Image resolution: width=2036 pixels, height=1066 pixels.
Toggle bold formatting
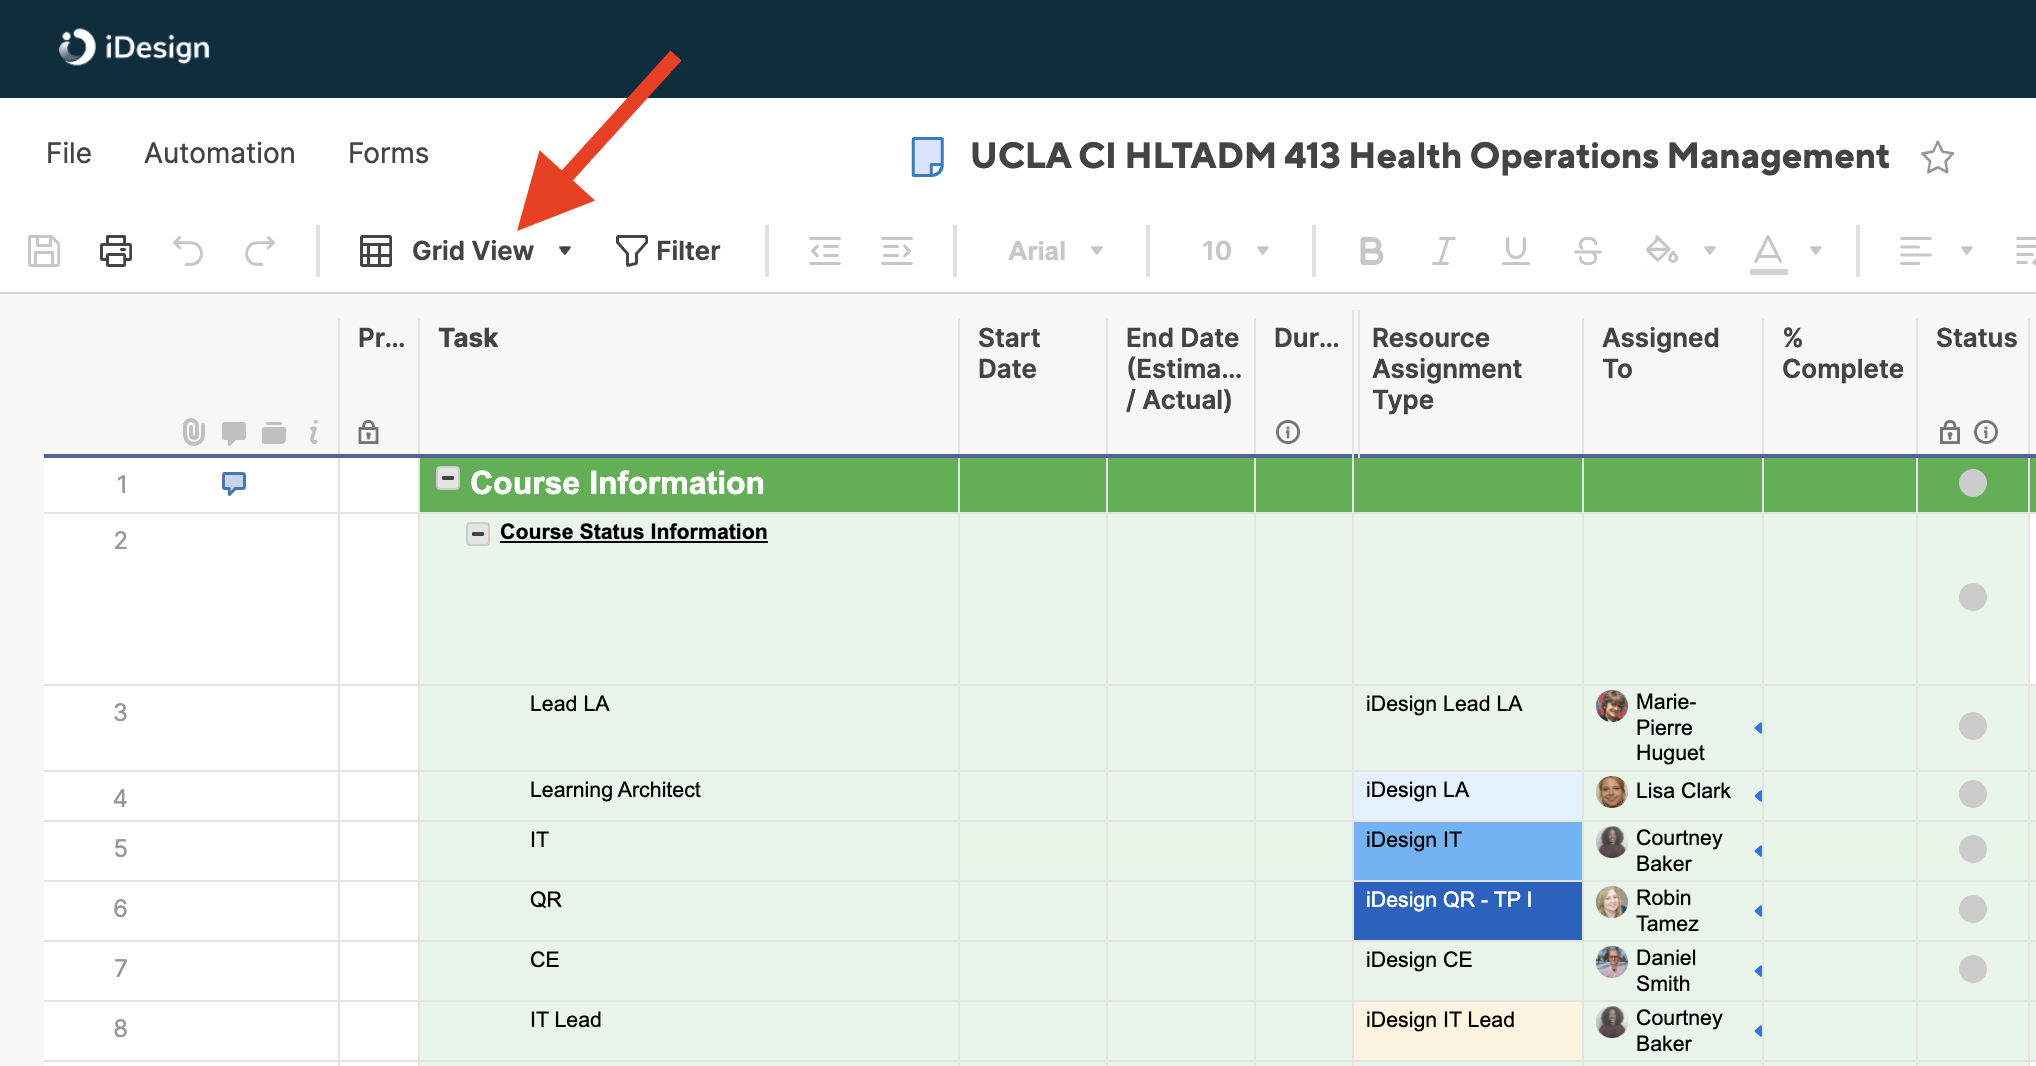coord(1371,251)
